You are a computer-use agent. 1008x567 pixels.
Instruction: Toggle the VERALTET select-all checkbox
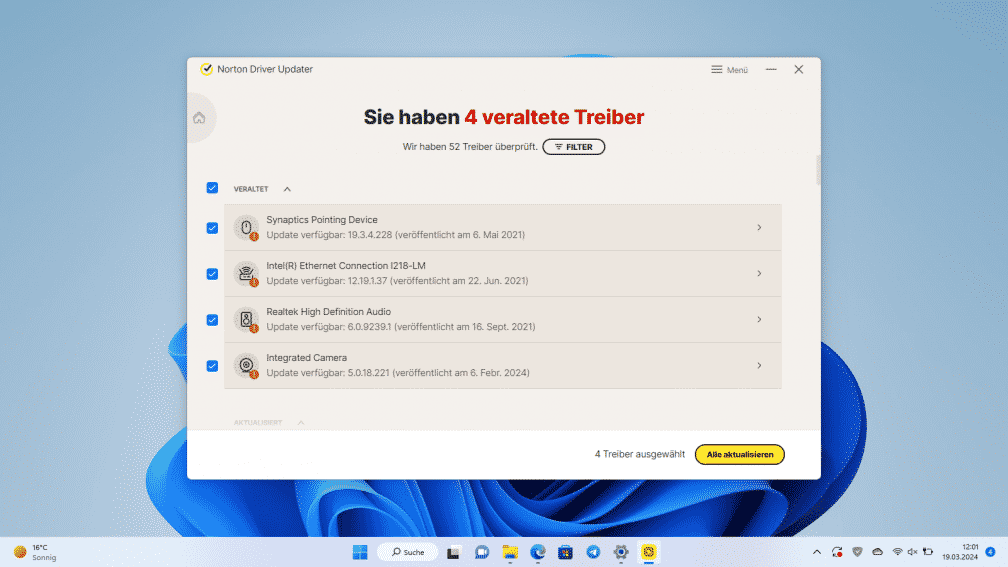tap(212, 188)
